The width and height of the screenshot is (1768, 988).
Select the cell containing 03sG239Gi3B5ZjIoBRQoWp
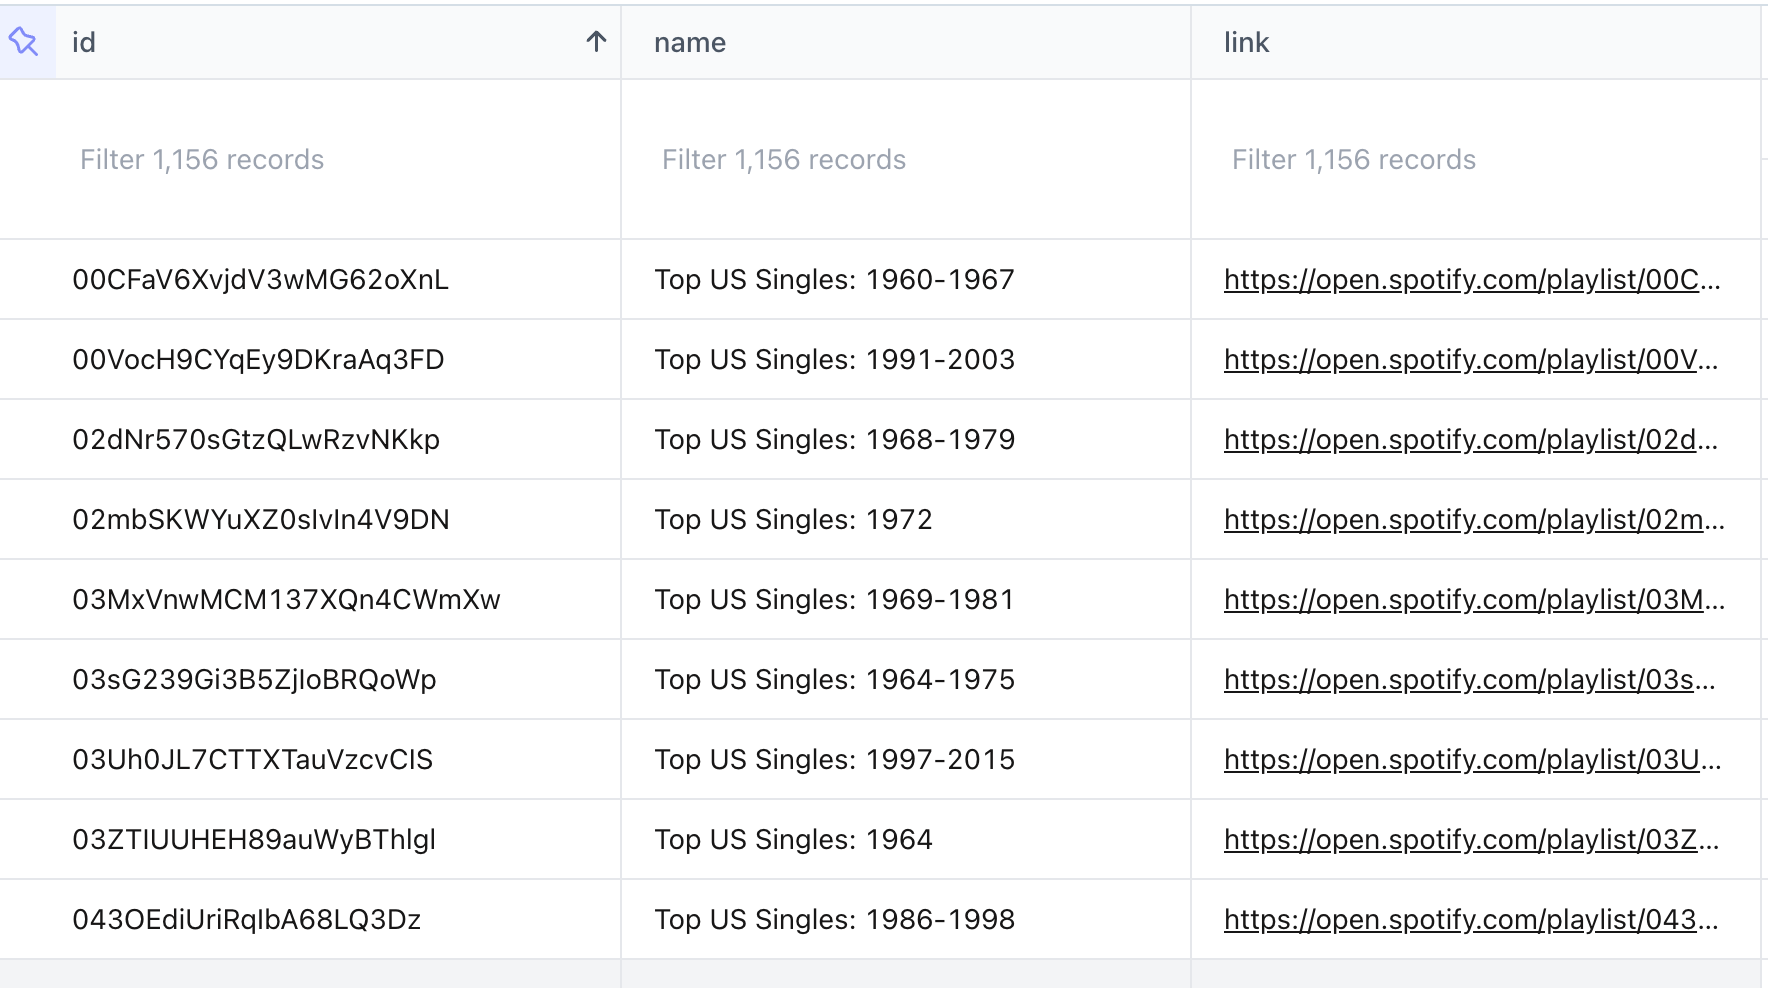click(x=253, y=679)
